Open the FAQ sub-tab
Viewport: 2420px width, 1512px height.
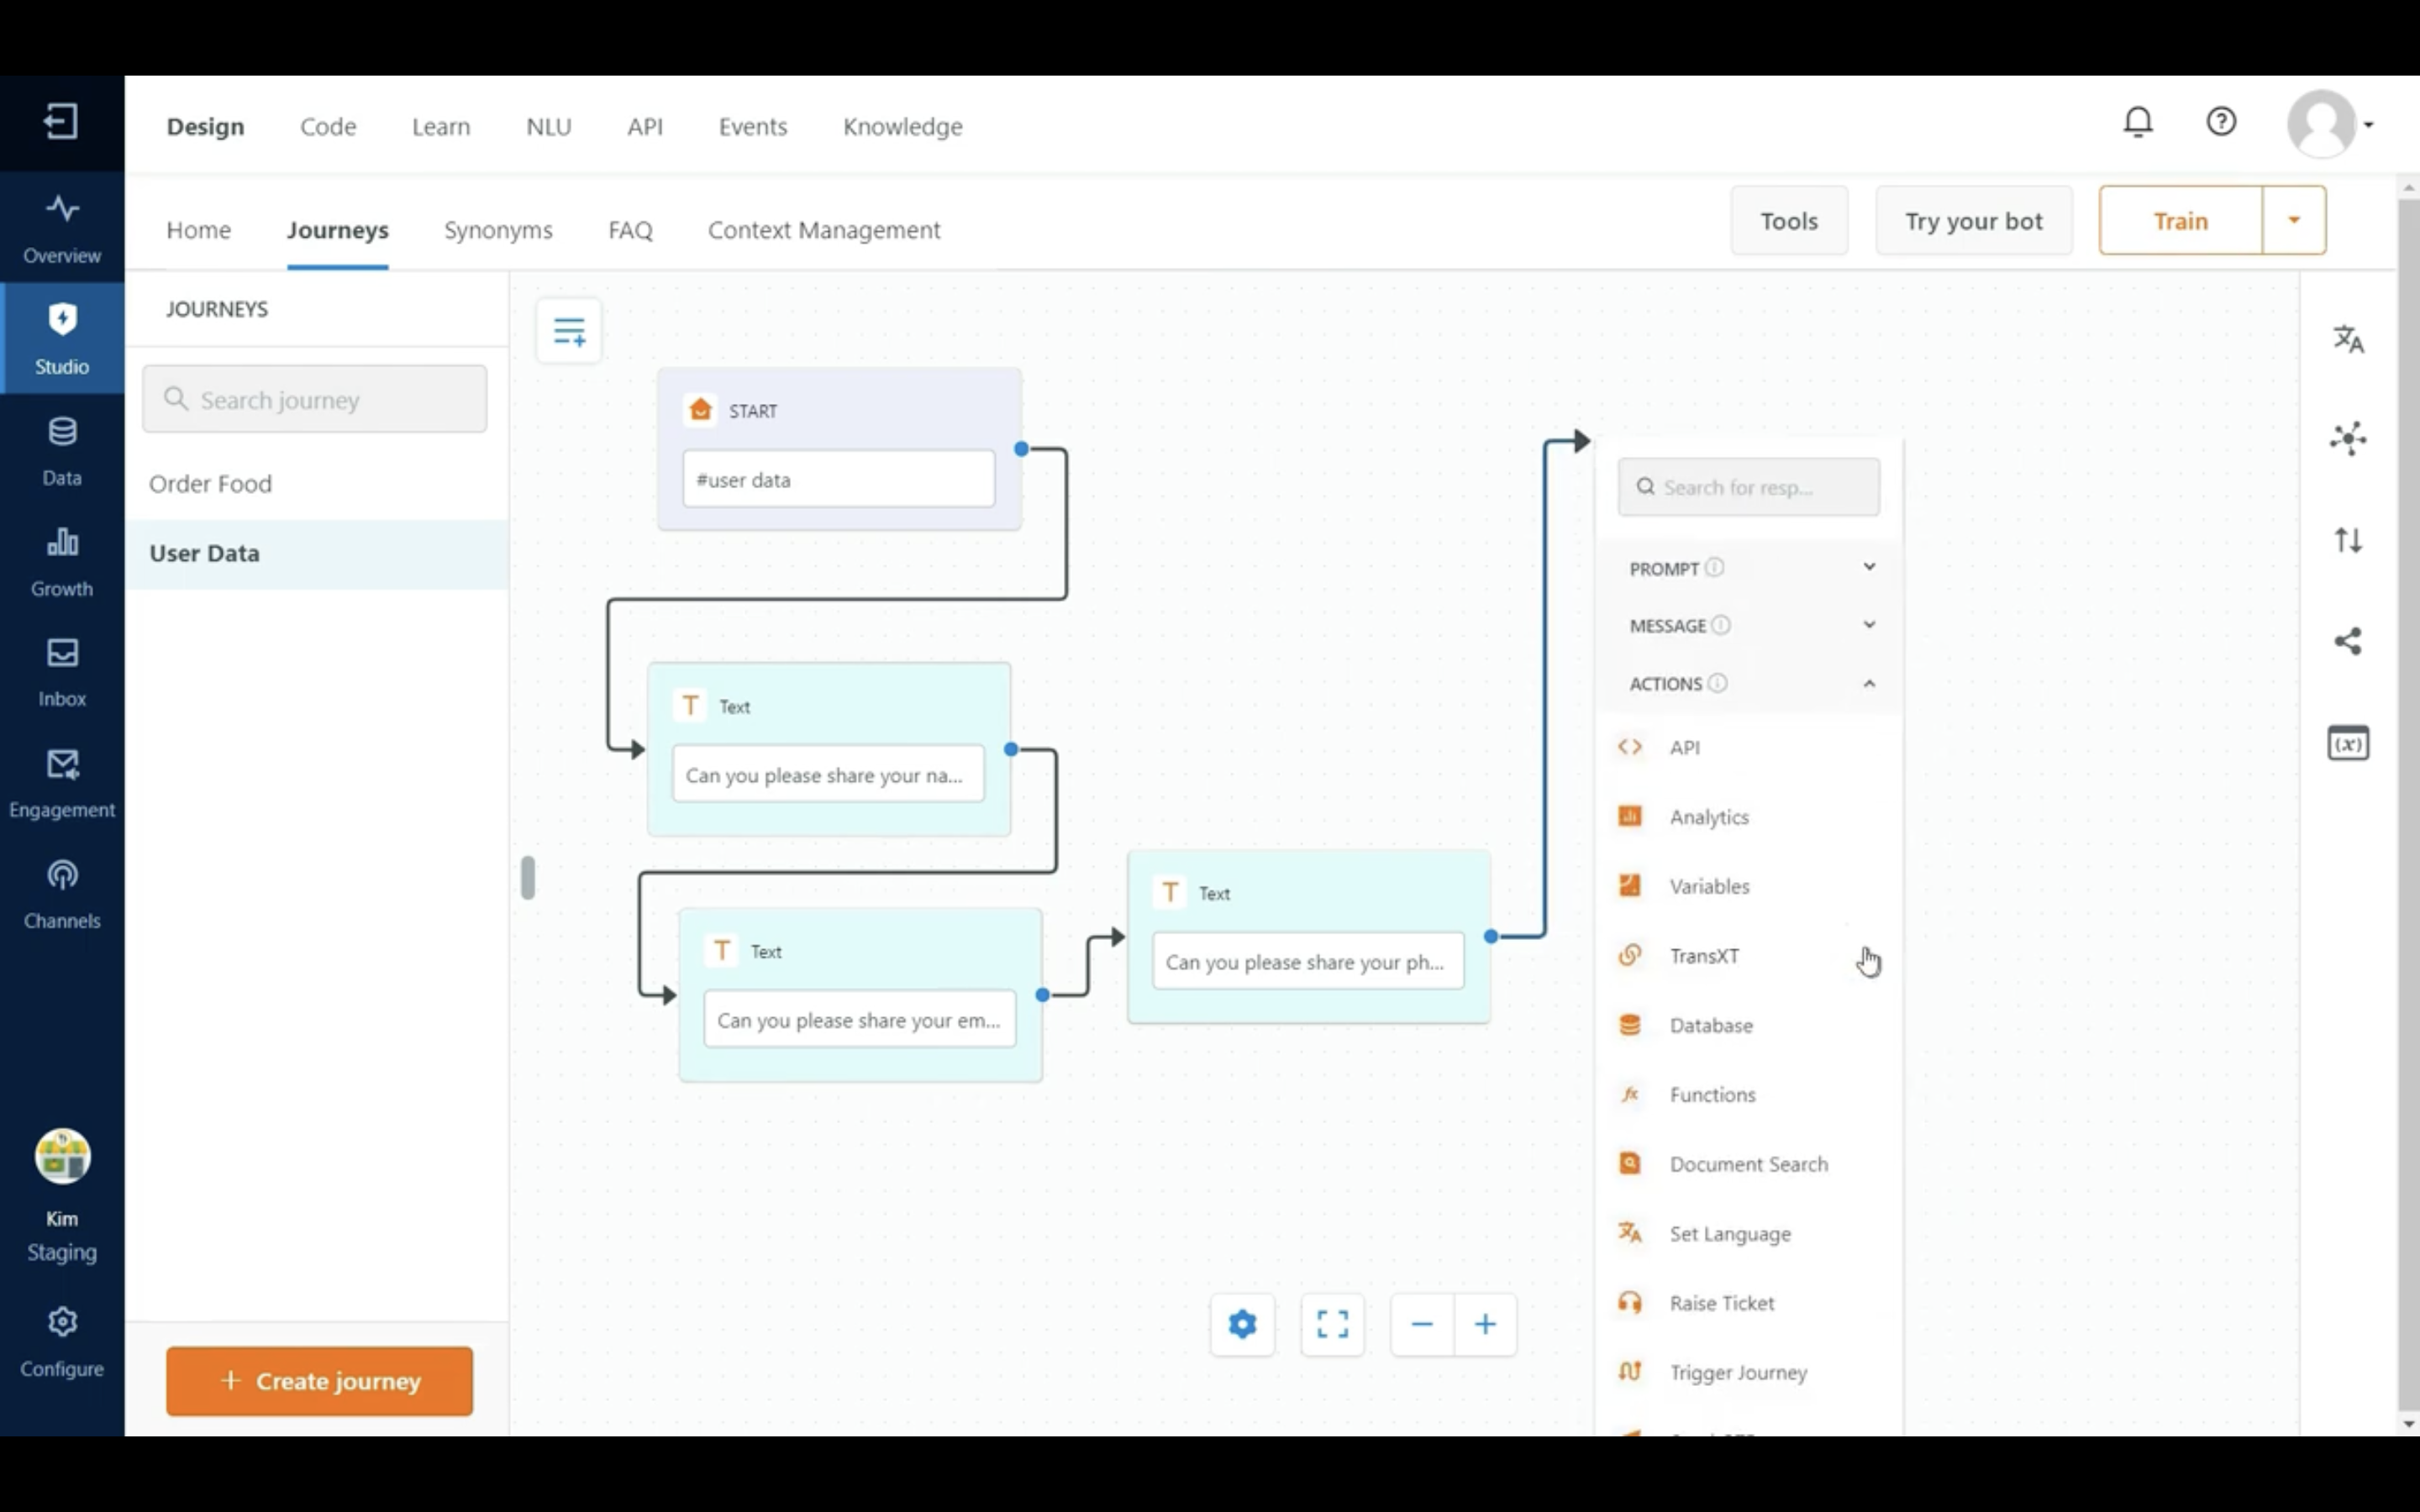pos(630,230)
